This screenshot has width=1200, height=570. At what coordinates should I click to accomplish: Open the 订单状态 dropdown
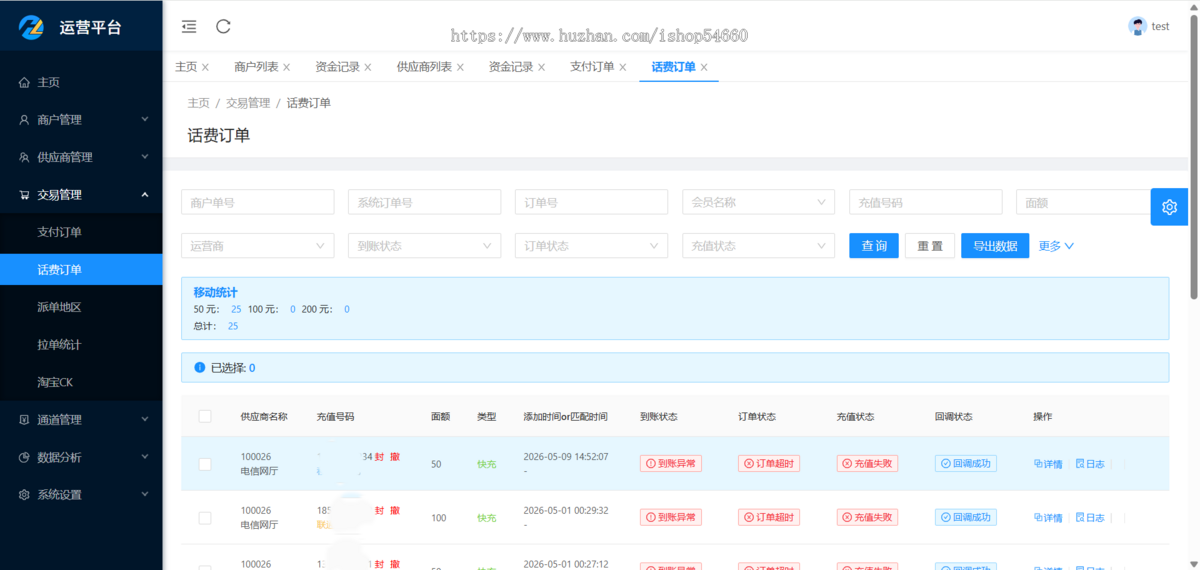pyautogui.click(x=591, y=245)
